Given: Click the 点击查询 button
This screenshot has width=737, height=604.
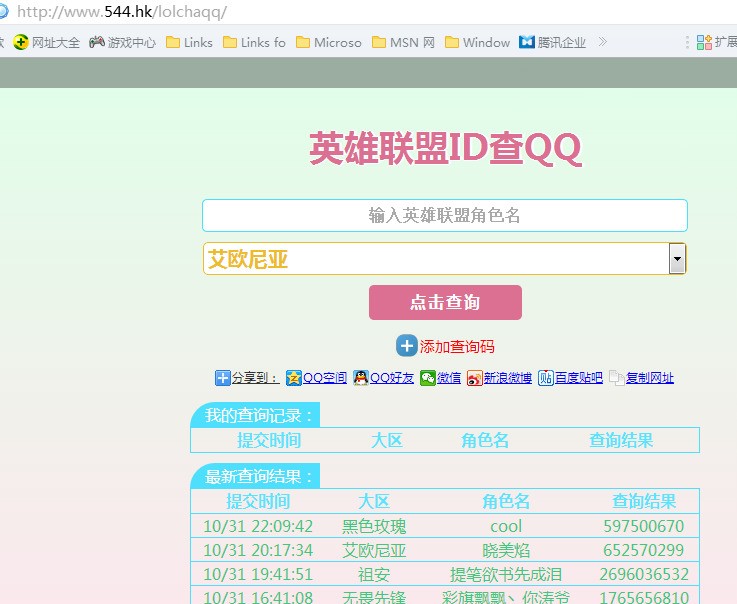Looking at the screenshot, I should click(x=445, y=302).
